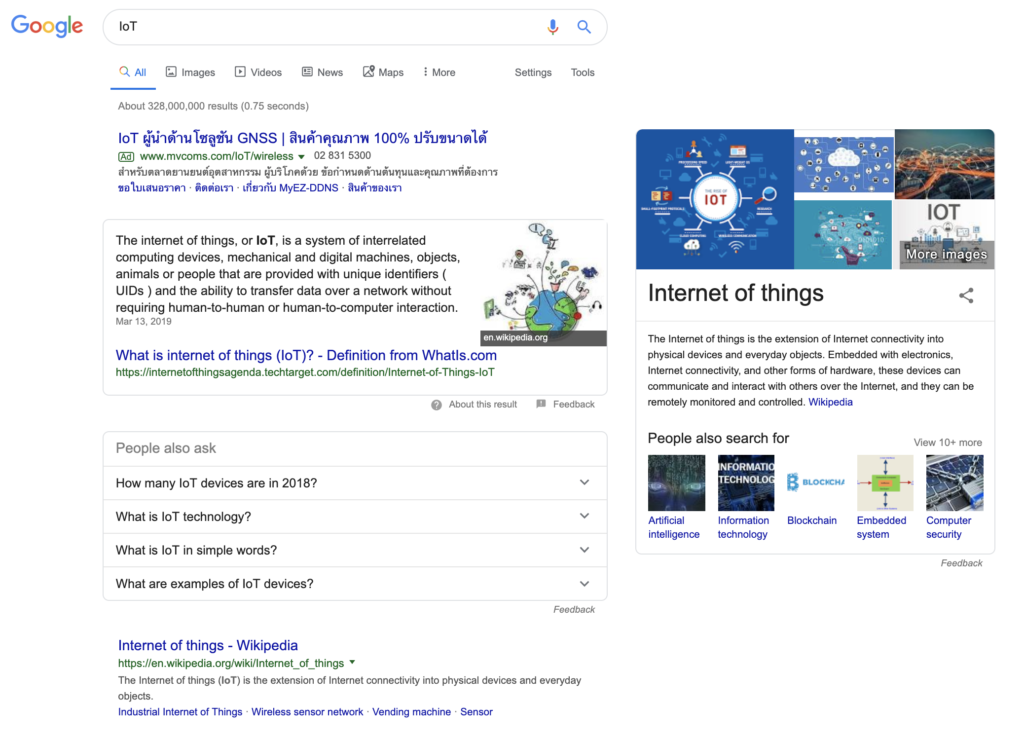The width and height of the screenshot is (1024, 741).
Task: Open the mvcoms ad URL dropdown arrow
Action: coord(301,157)
